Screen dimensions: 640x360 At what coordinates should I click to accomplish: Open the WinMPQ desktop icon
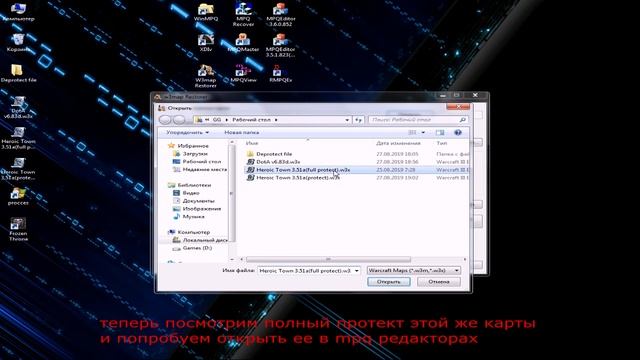pos(206,12)
